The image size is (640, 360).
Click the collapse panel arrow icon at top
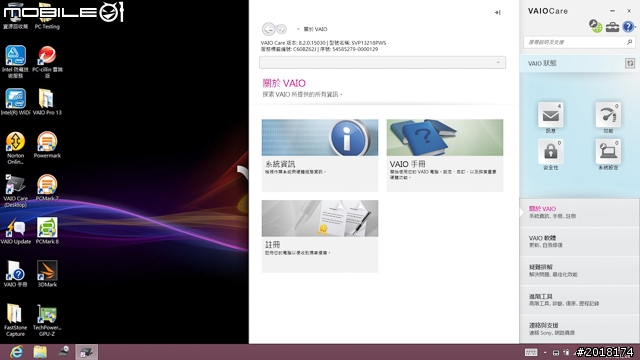point(498,13)
